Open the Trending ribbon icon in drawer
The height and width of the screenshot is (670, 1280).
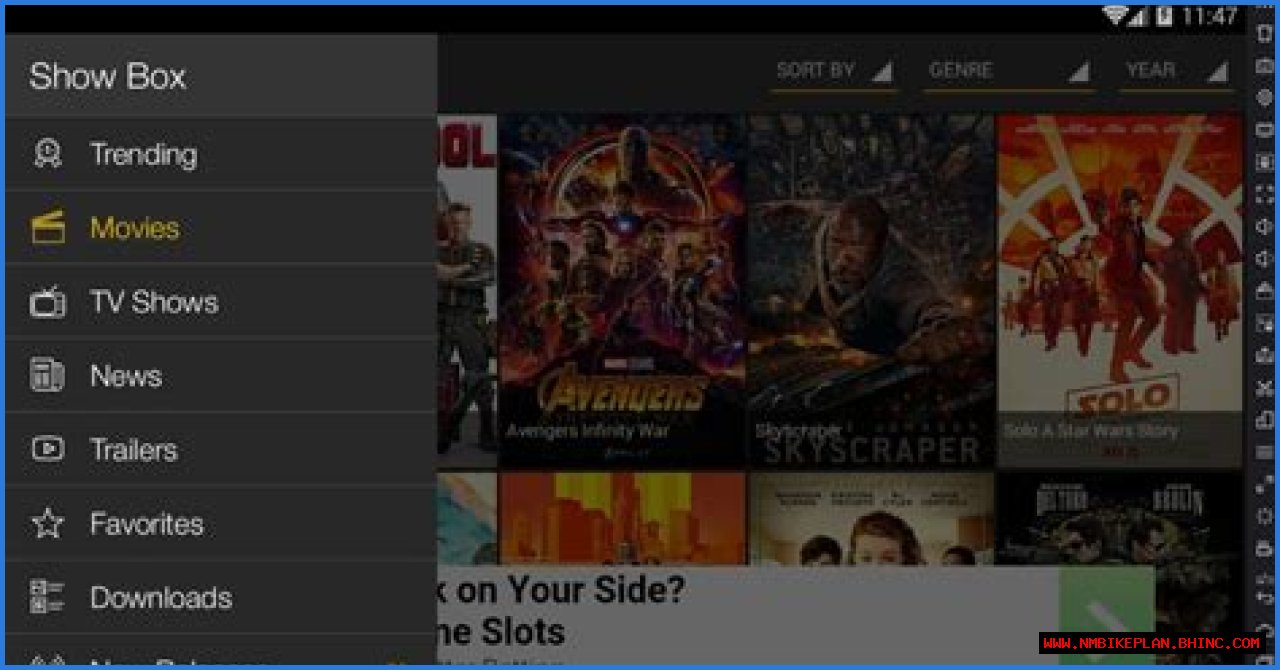47,153
